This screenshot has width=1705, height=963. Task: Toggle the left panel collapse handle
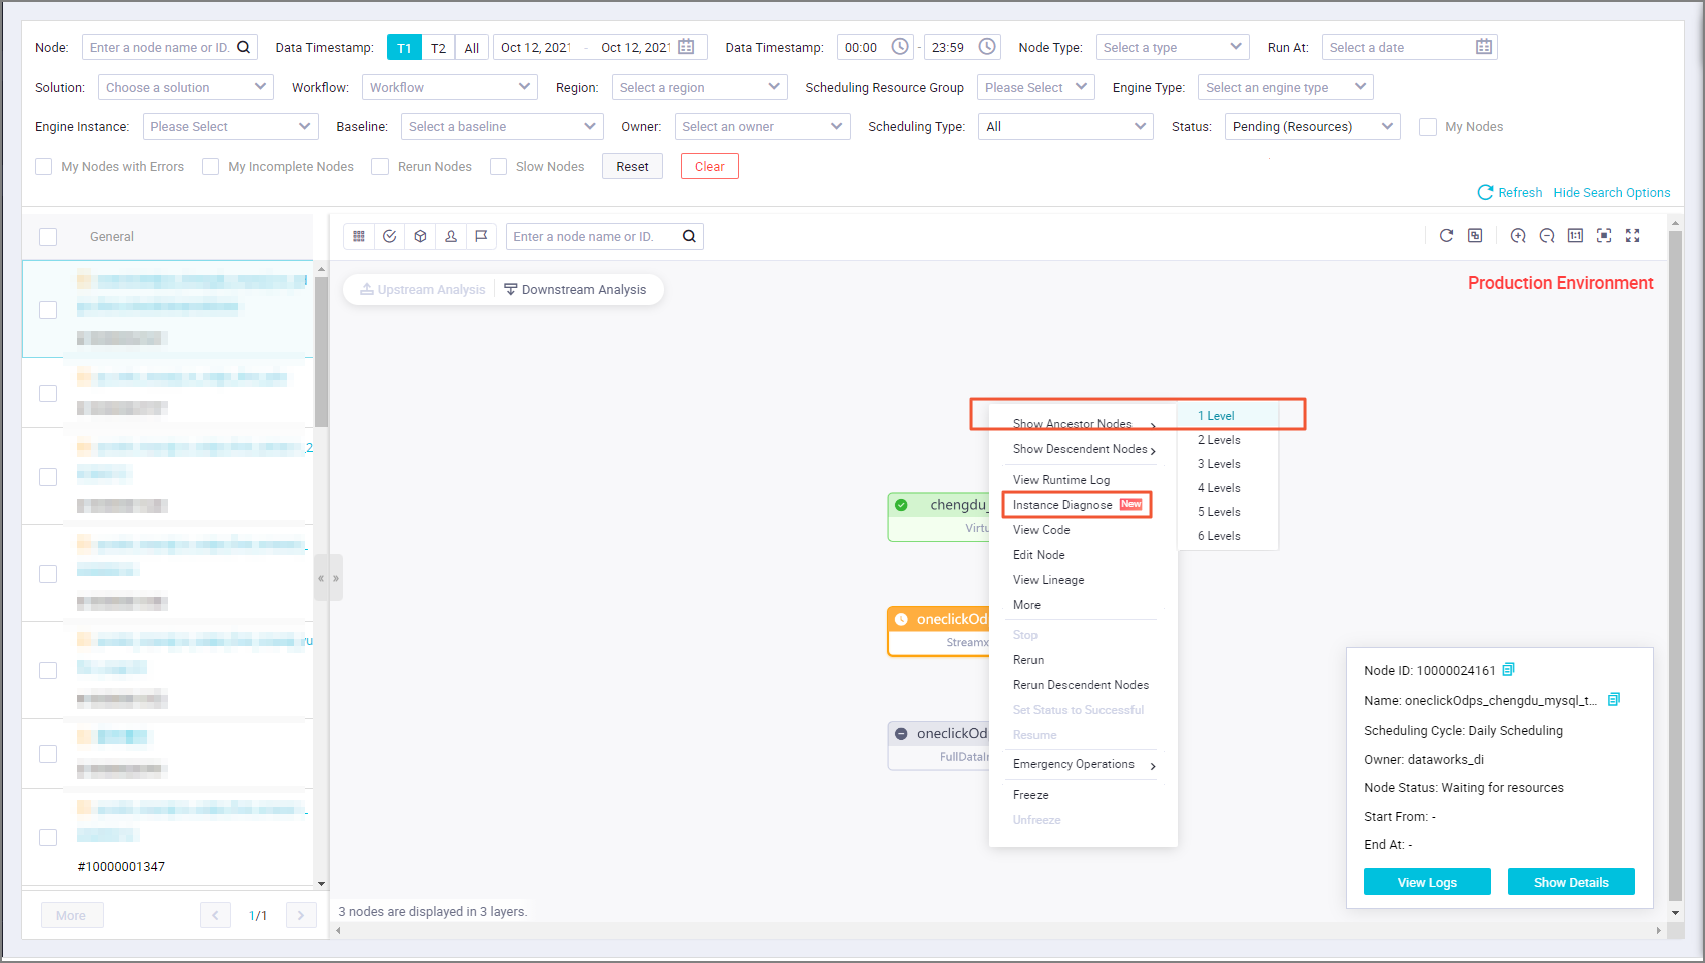[x=328, y=578]
